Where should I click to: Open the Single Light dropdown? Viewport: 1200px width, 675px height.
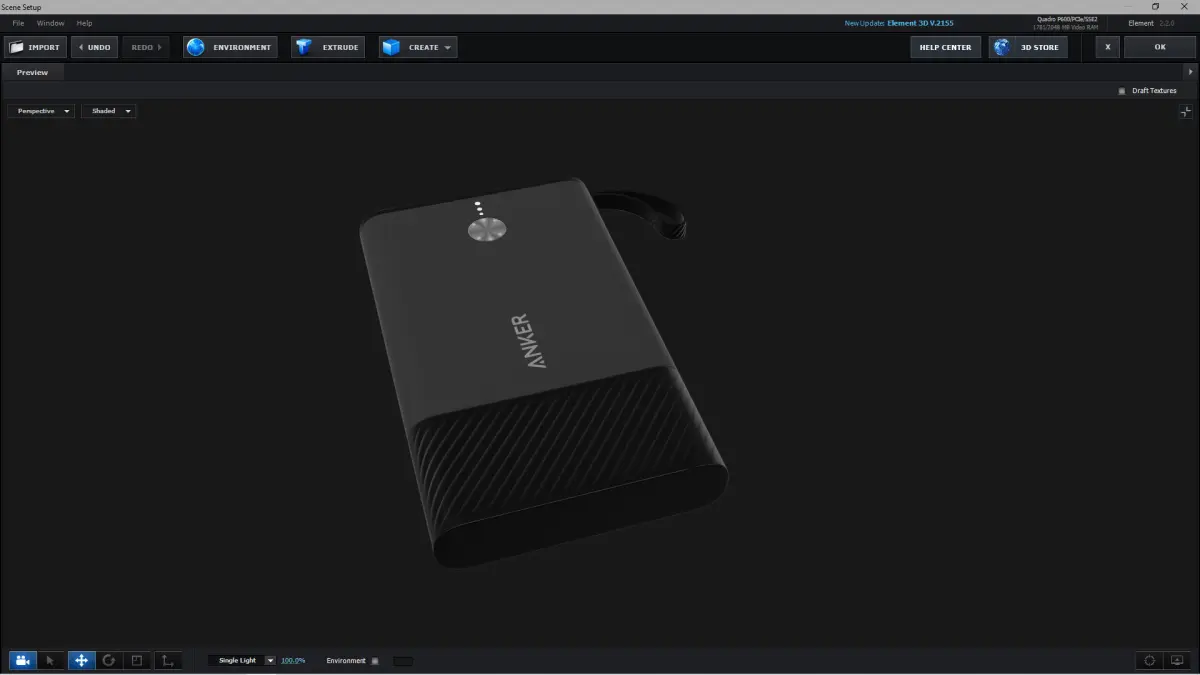pos(241,661)
